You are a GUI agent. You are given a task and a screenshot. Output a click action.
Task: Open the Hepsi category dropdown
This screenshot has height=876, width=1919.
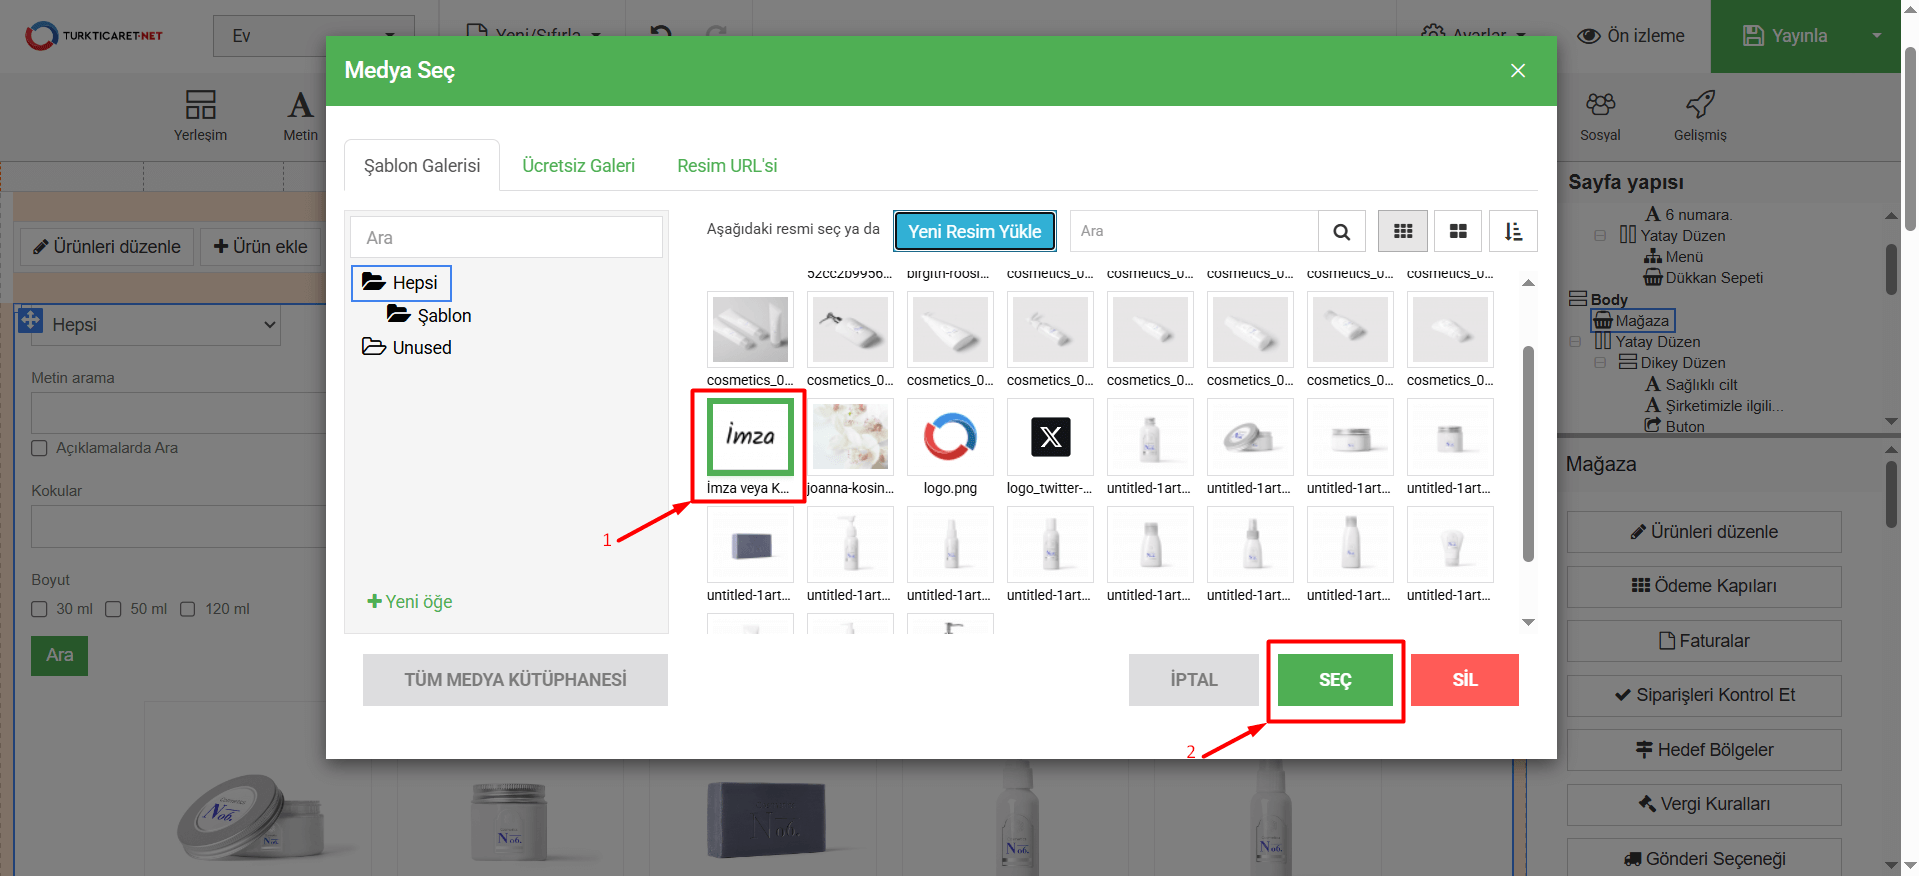(155, 325)
